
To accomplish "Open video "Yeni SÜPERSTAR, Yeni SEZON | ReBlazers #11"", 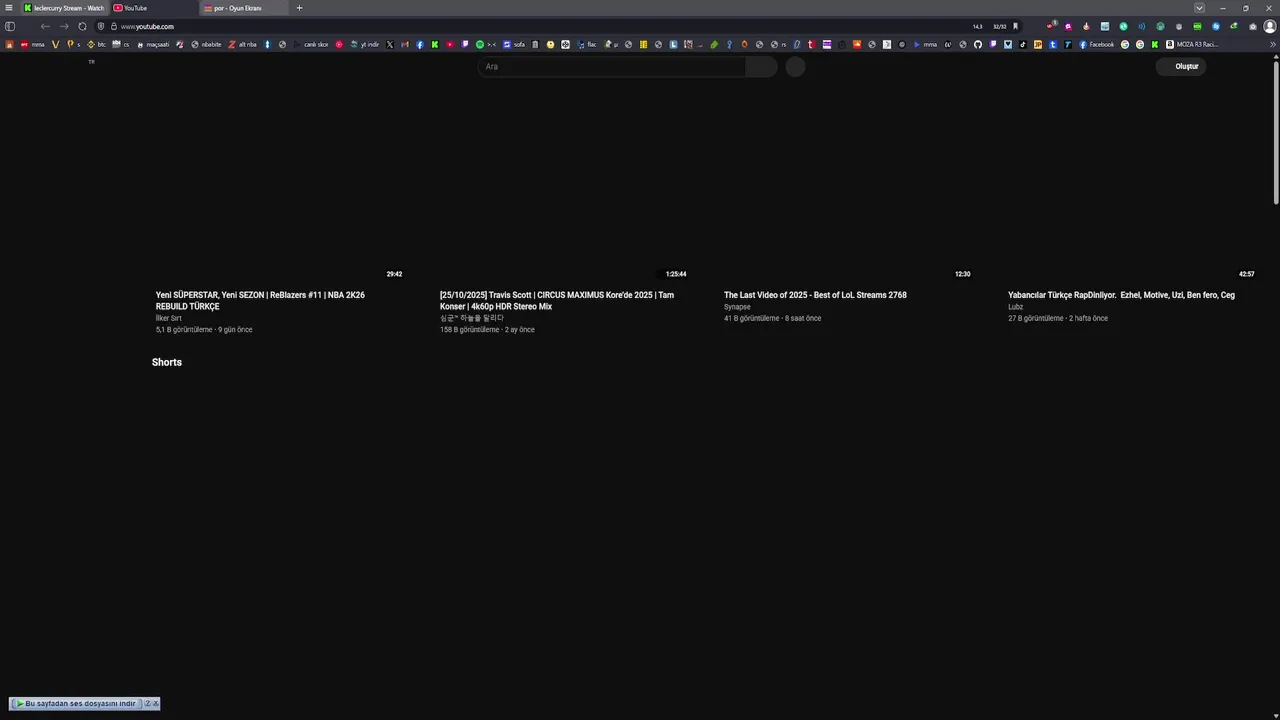I will pos(260,300).
